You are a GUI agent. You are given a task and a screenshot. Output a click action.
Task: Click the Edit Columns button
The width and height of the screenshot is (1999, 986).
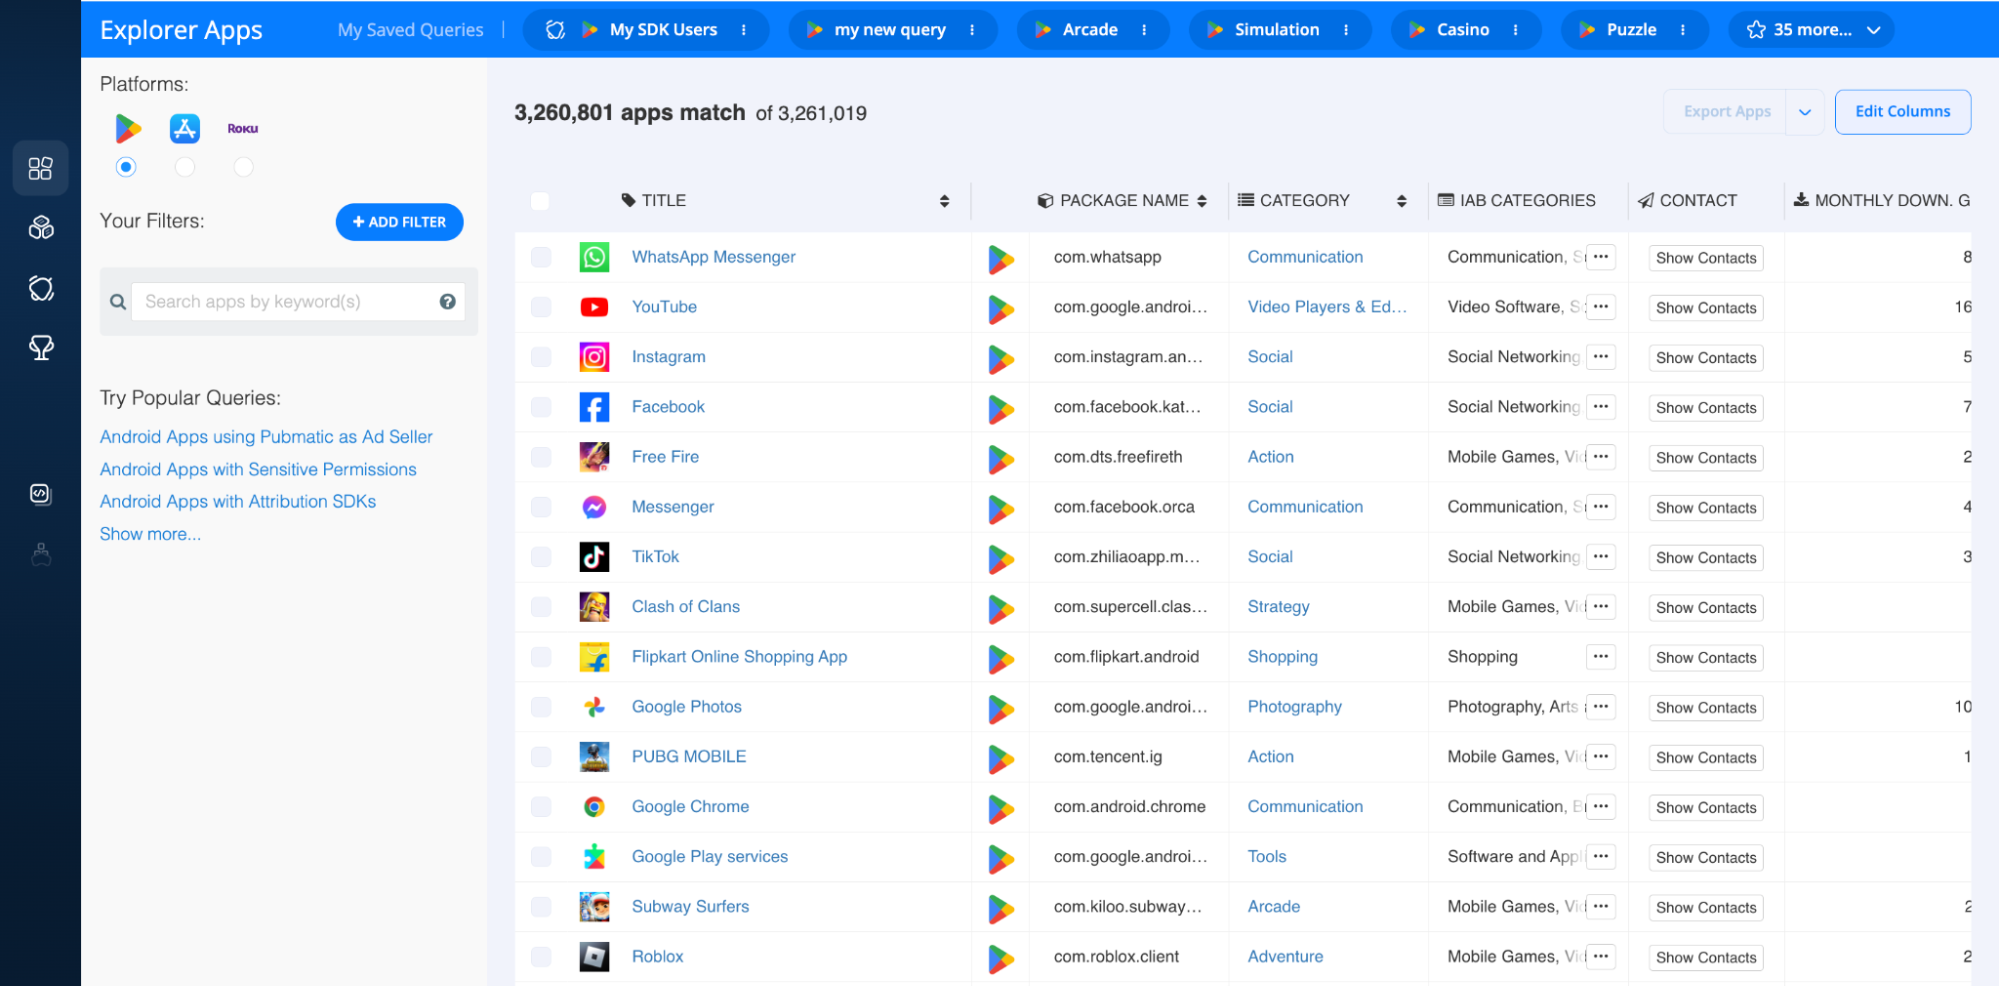1902,112
